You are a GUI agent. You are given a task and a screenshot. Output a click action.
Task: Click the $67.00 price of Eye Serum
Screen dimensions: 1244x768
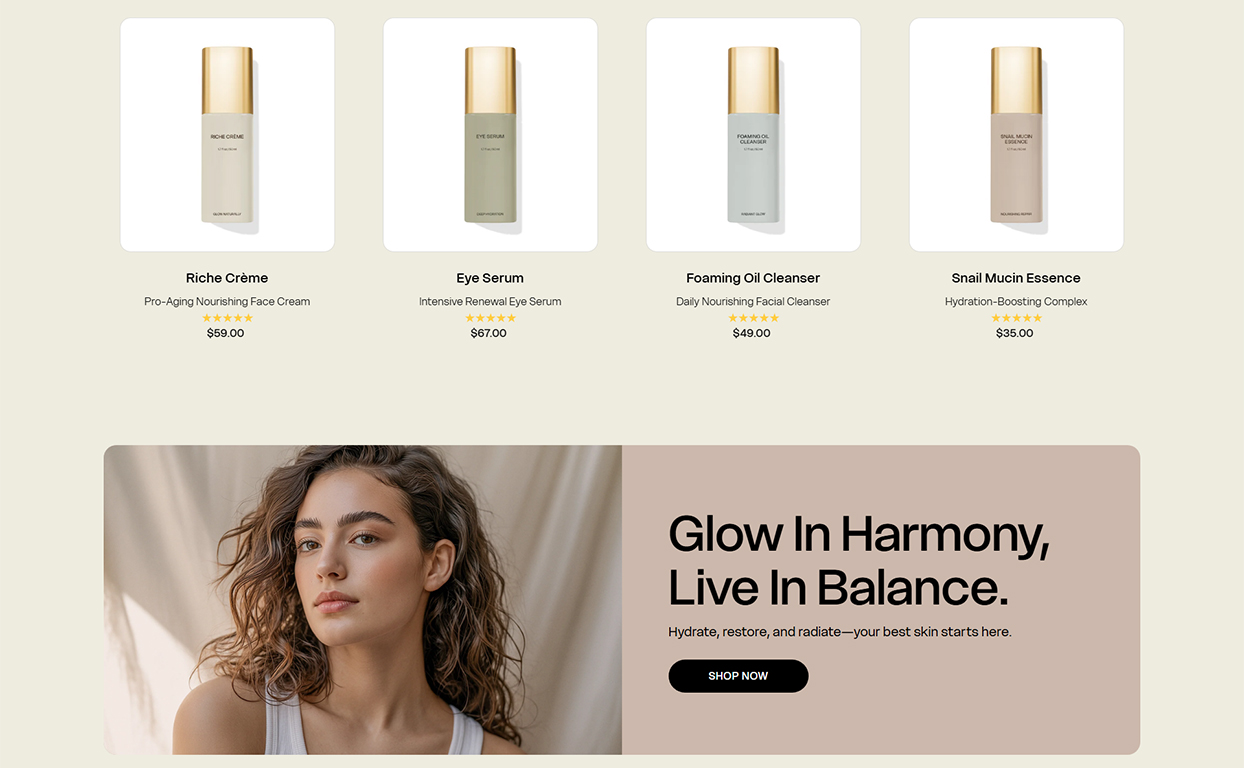point(489,333)
